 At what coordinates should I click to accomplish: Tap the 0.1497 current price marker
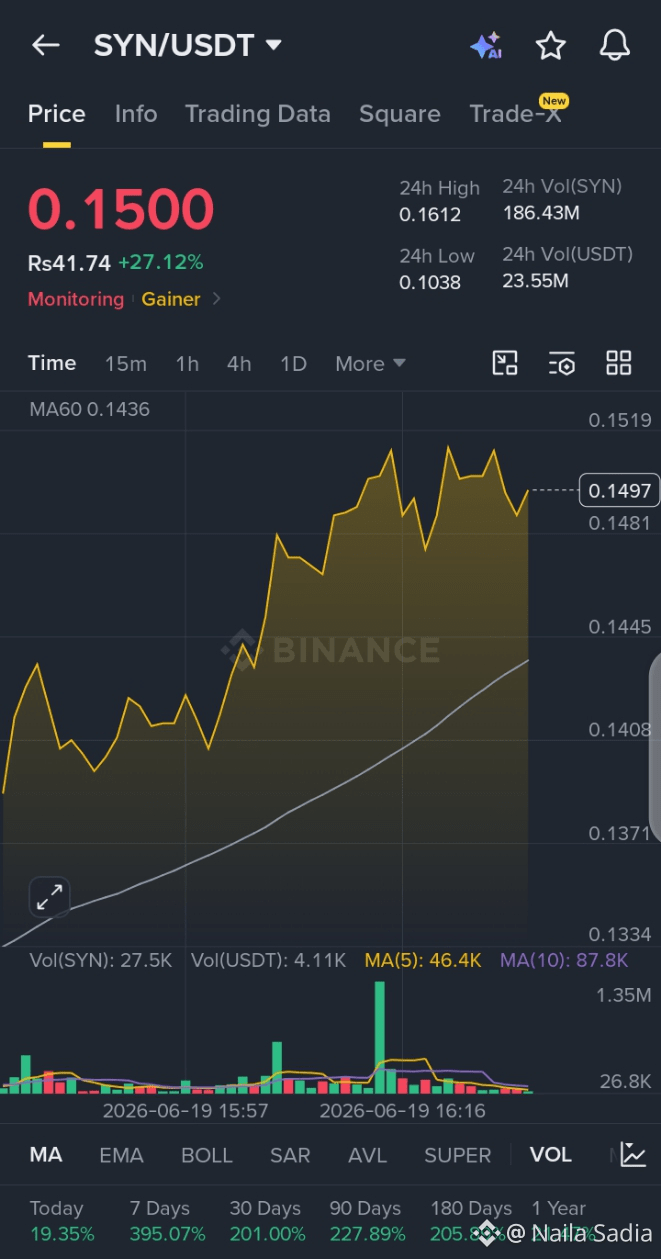point(620,490)
